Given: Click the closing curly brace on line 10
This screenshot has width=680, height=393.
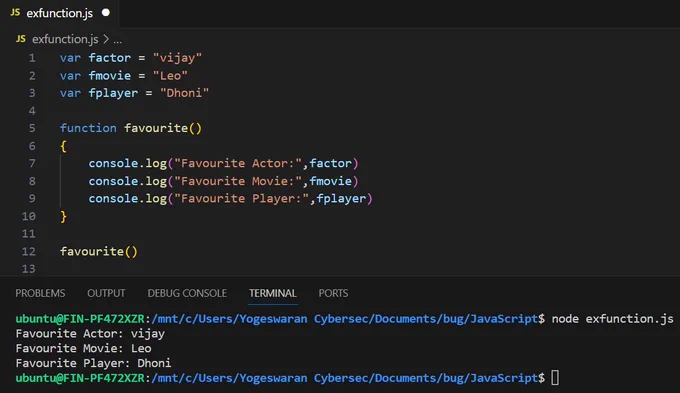Looking at the screenshot, I should (x=63, y=216).
